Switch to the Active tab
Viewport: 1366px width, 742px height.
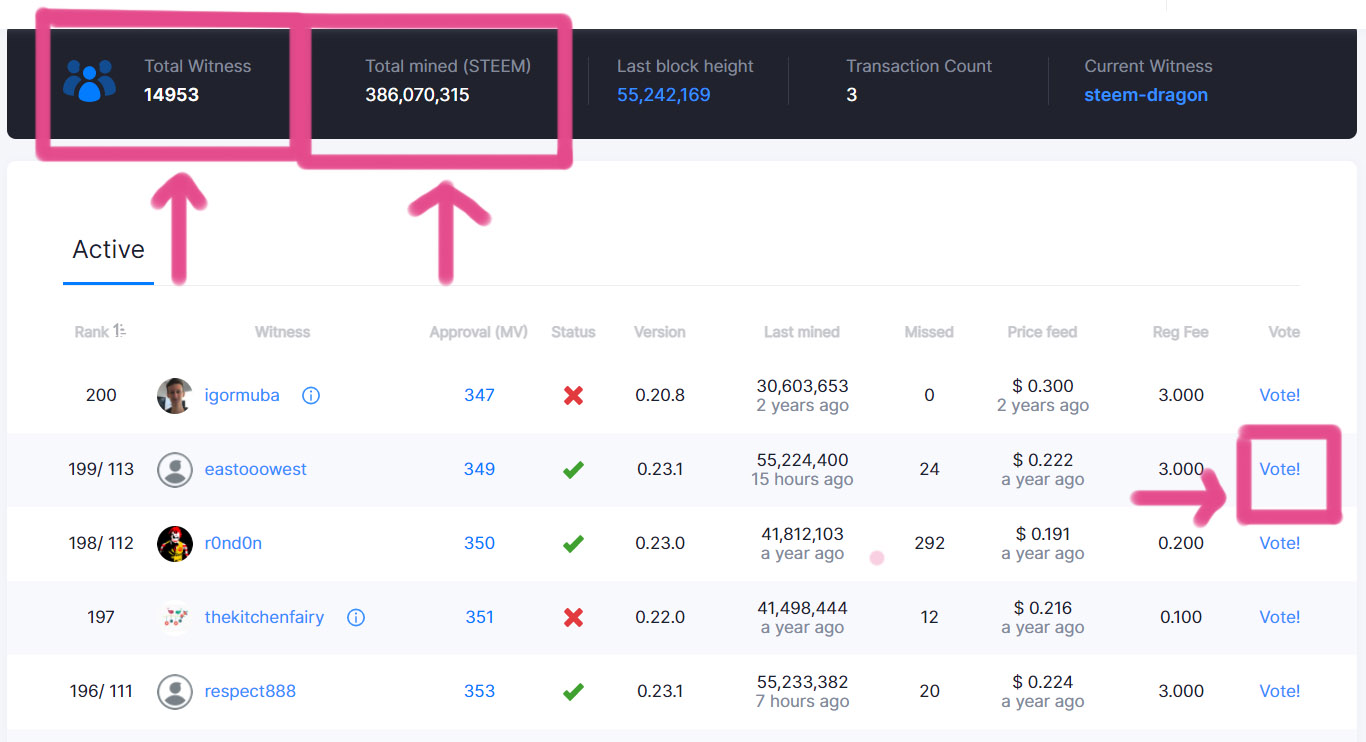(x=108, y=250)
